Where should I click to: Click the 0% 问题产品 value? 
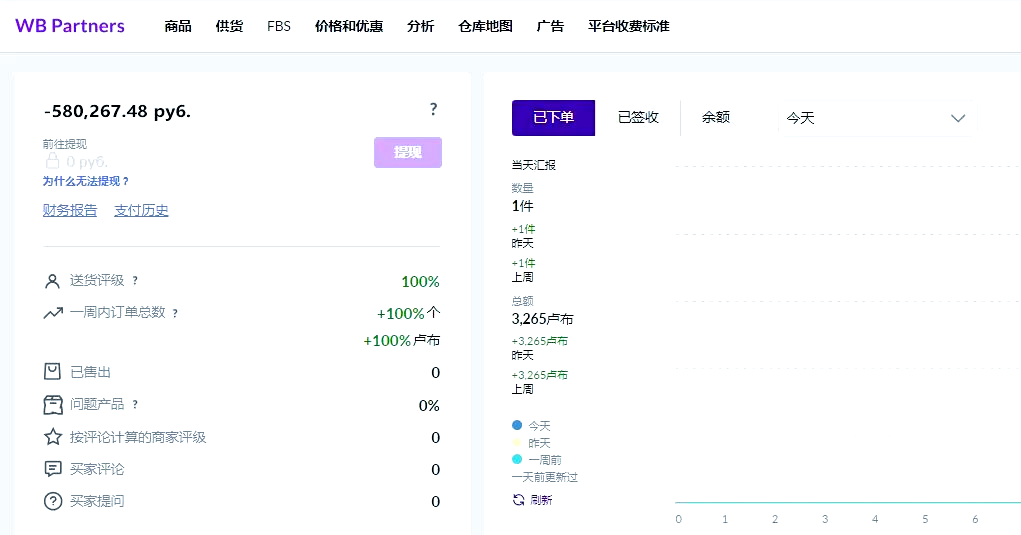(429, 405)
